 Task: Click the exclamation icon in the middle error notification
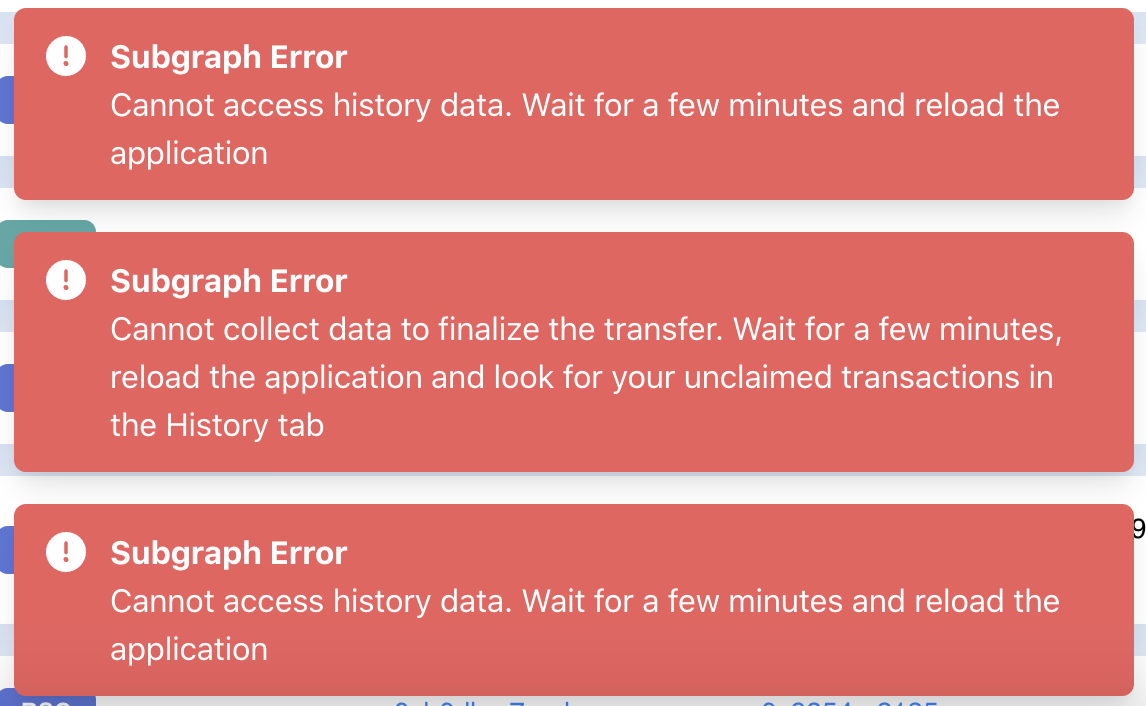tap(65, 280)
